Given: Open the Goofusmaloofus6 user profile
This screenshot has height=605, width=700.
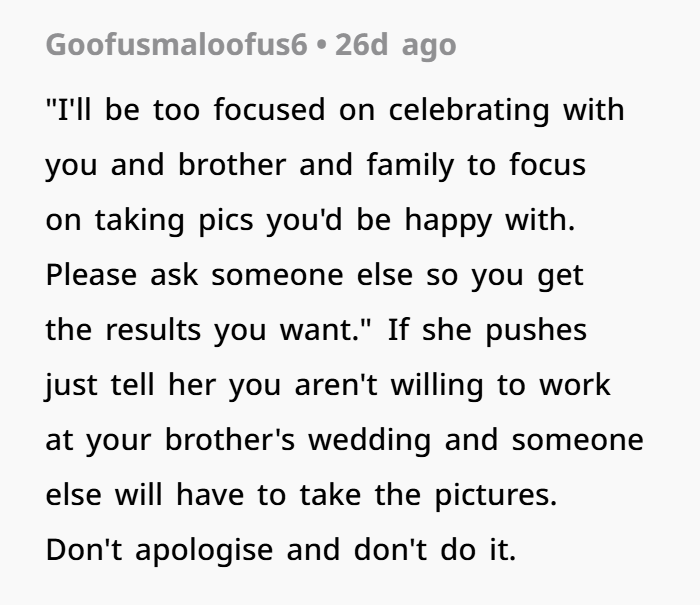Looking at the screenshot, I should click(x=176, y=45).
